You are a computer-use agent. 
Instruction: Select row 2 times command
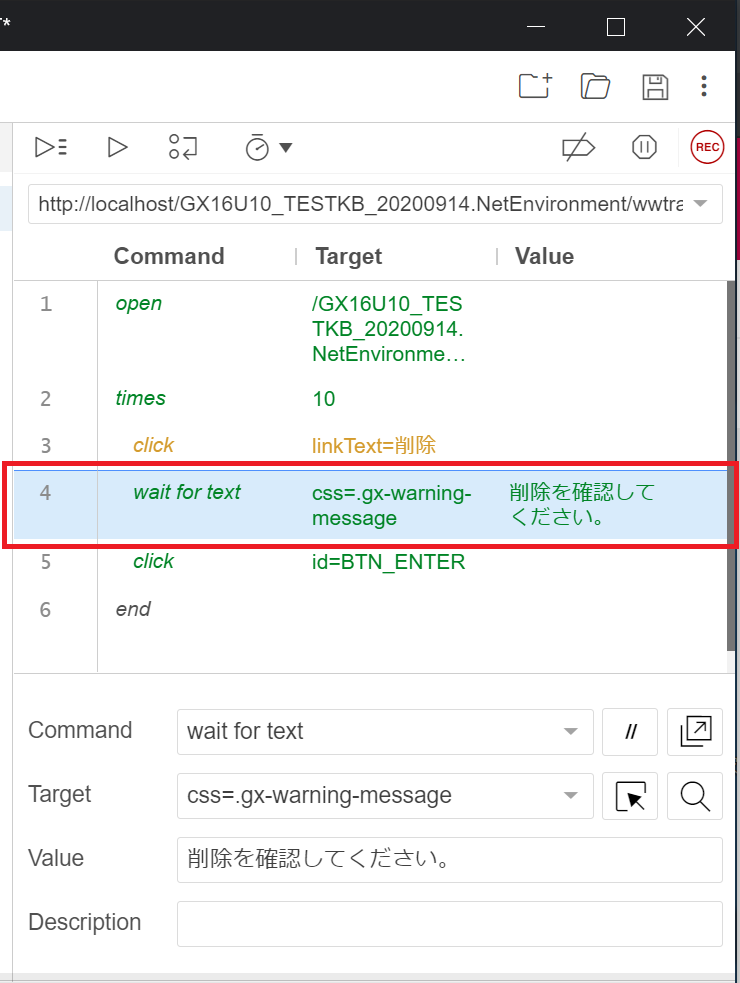coord(370,398)
